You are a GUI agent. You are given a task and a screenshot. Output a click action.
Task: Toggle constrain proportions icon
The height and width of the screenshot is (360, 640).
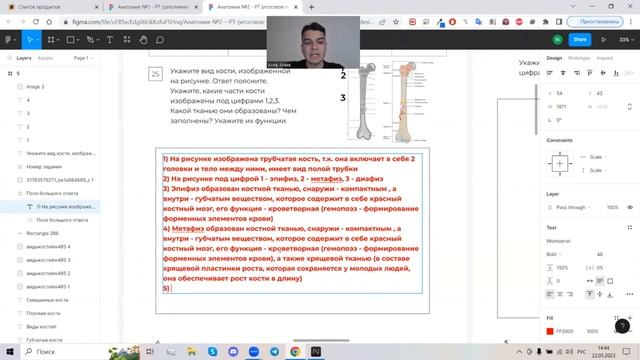[x=629, y=107]
